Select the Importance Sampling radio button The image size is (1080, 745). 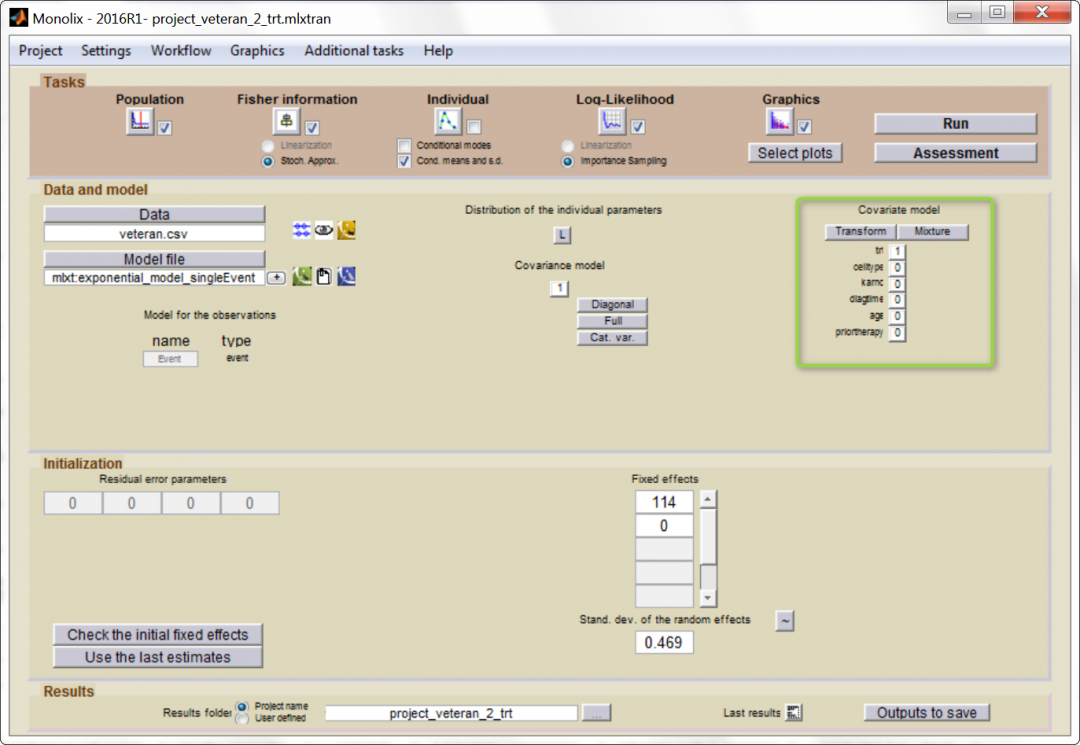tap(568, 160)
